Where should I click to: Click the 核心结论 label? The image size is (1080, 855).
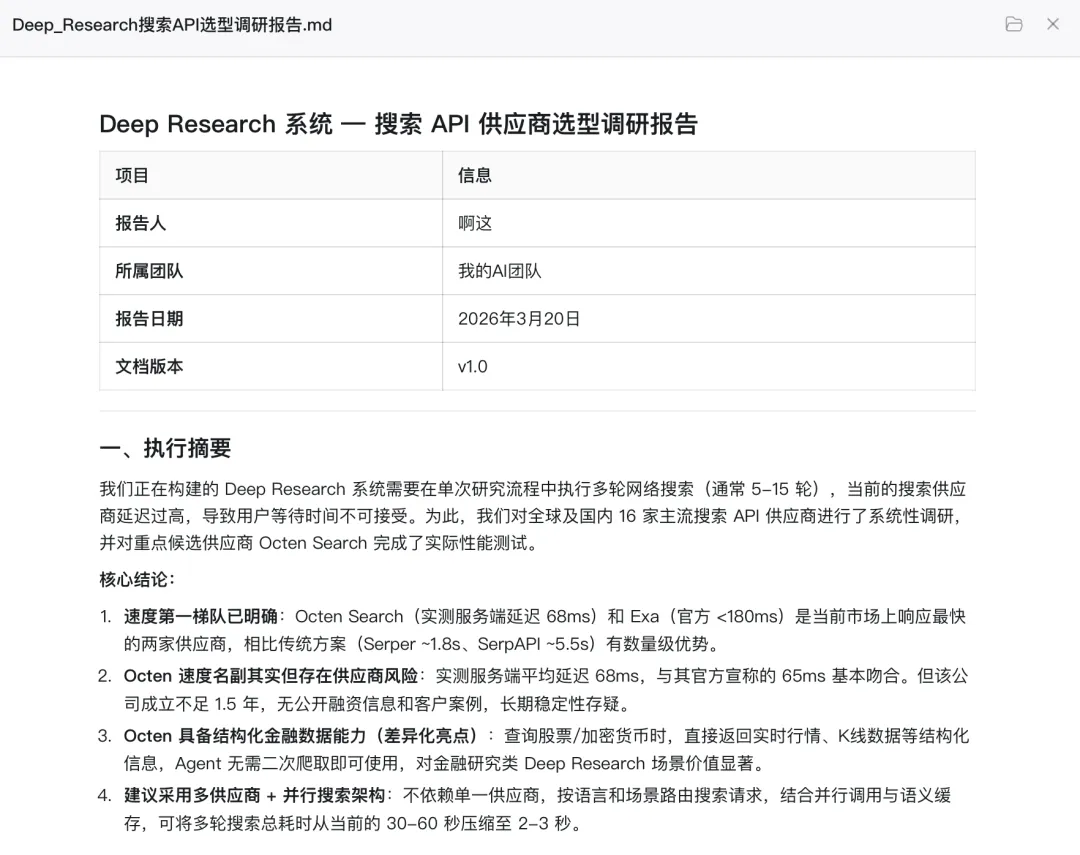coord(137,579)
